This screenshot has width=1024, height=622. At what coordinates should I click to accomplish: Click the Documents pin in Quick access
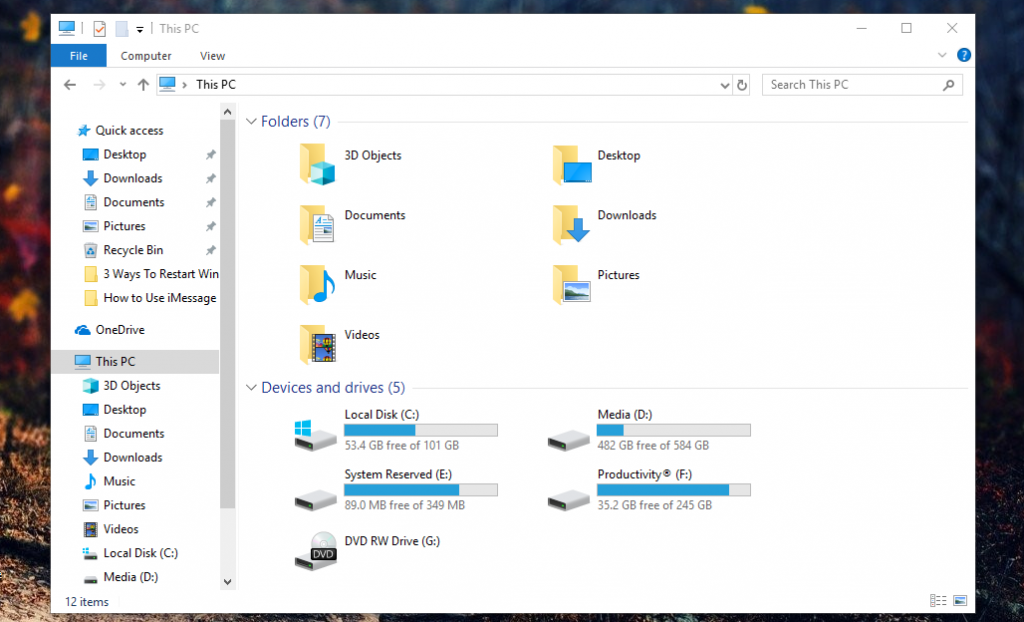[210, 202]
